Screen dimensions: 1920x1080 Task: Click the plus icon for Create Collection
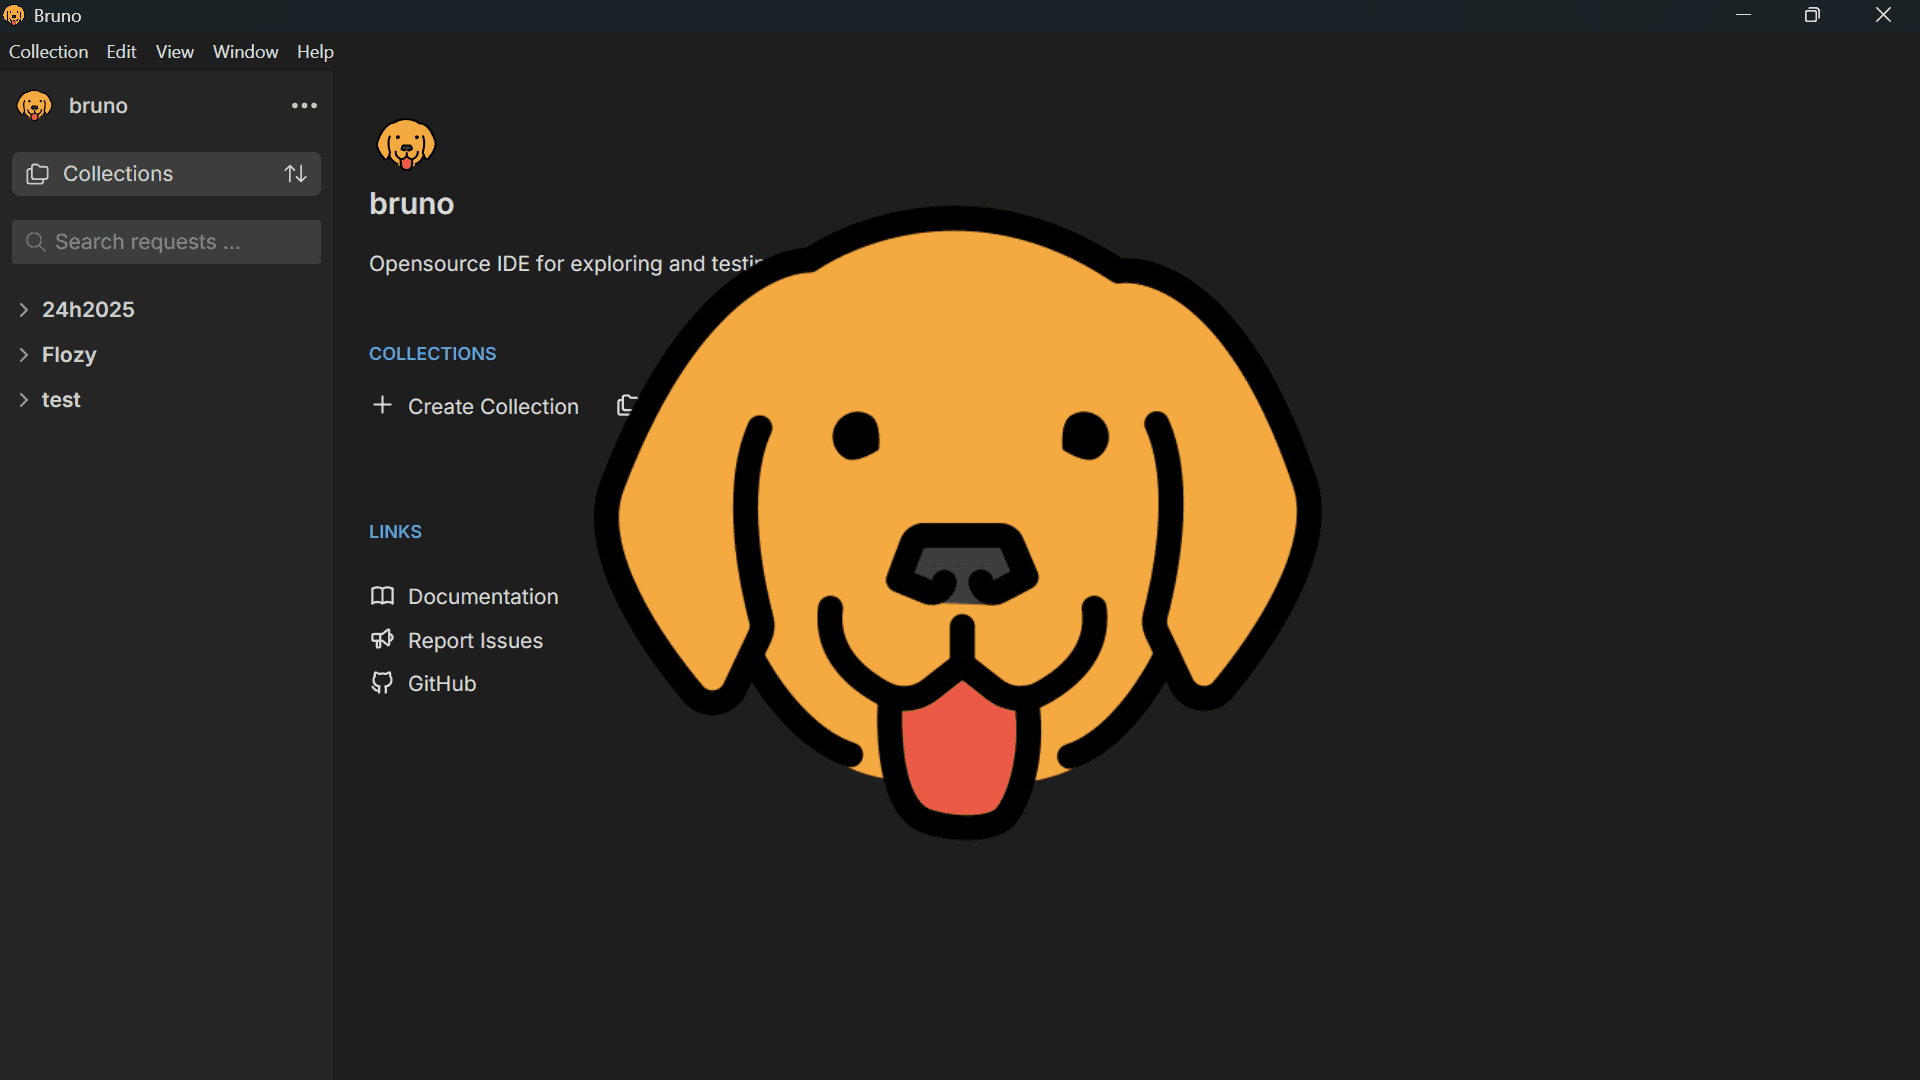pyautogui.click(x=382, y=405)
